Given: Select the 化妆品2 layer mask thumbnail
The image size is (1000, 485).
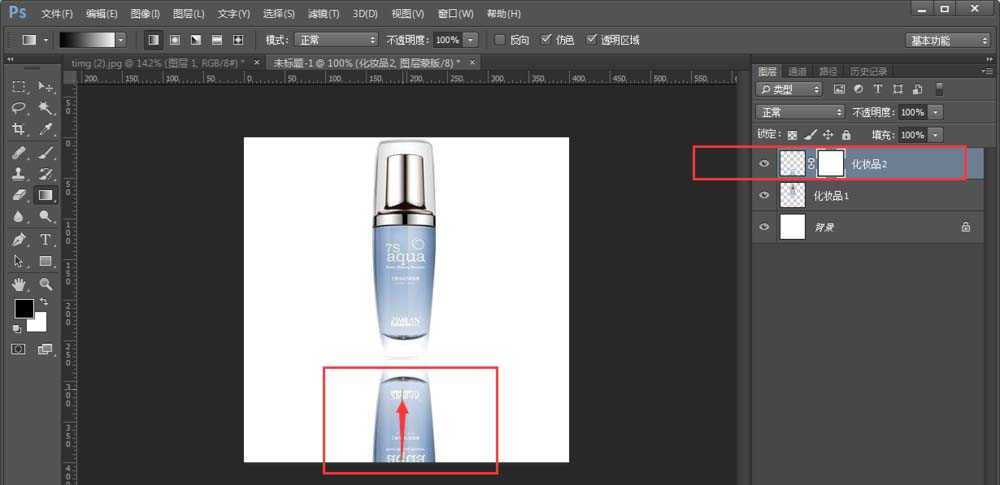Looking at the screenshot, I should click(x=830, y=163).
